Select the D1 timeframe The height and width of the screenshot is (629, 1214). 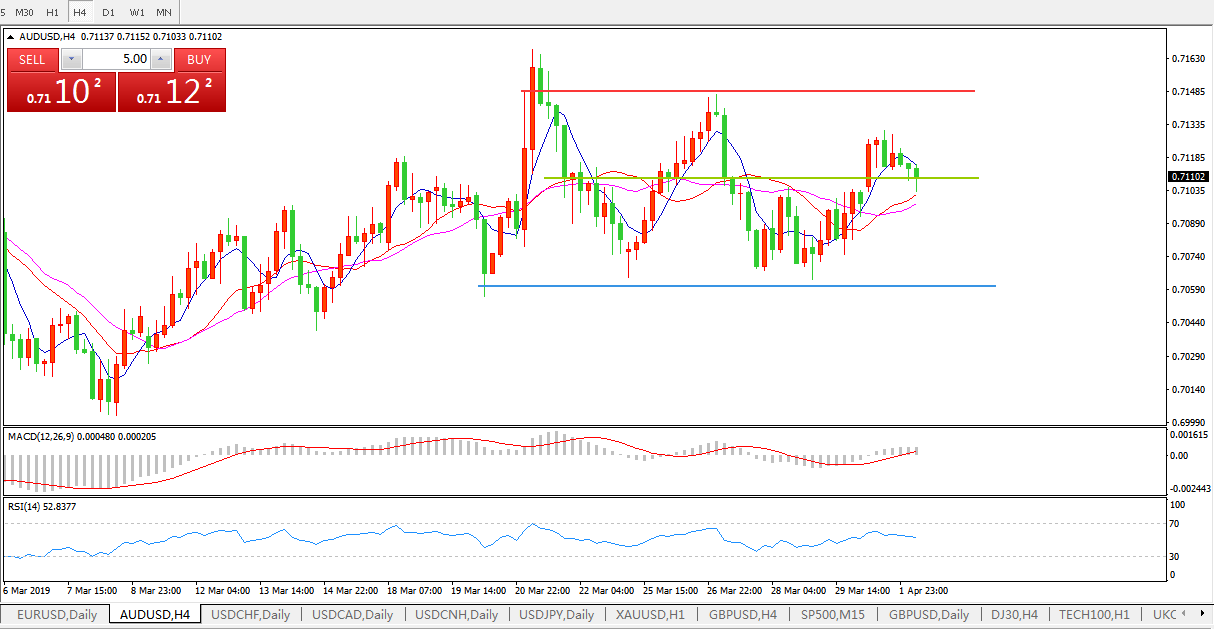click(x=109, y=12)
